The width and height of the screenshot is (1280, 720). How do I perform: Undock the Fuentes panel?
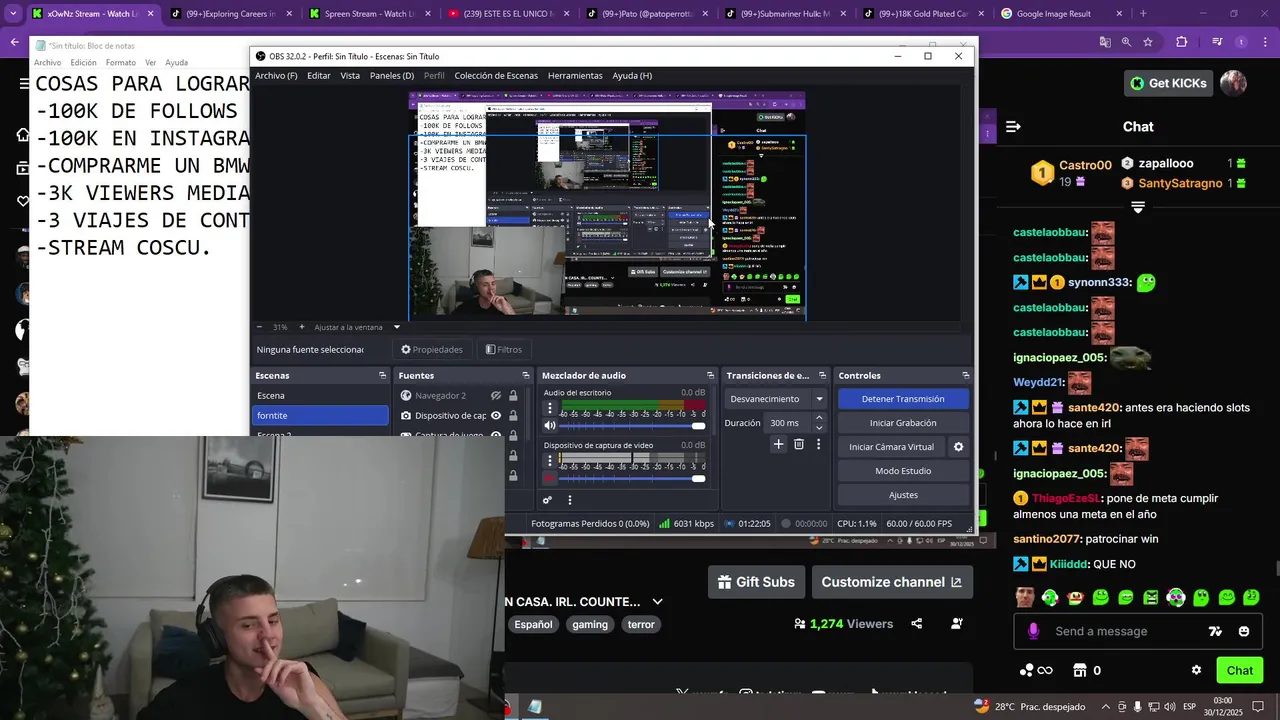click(525, 375)
